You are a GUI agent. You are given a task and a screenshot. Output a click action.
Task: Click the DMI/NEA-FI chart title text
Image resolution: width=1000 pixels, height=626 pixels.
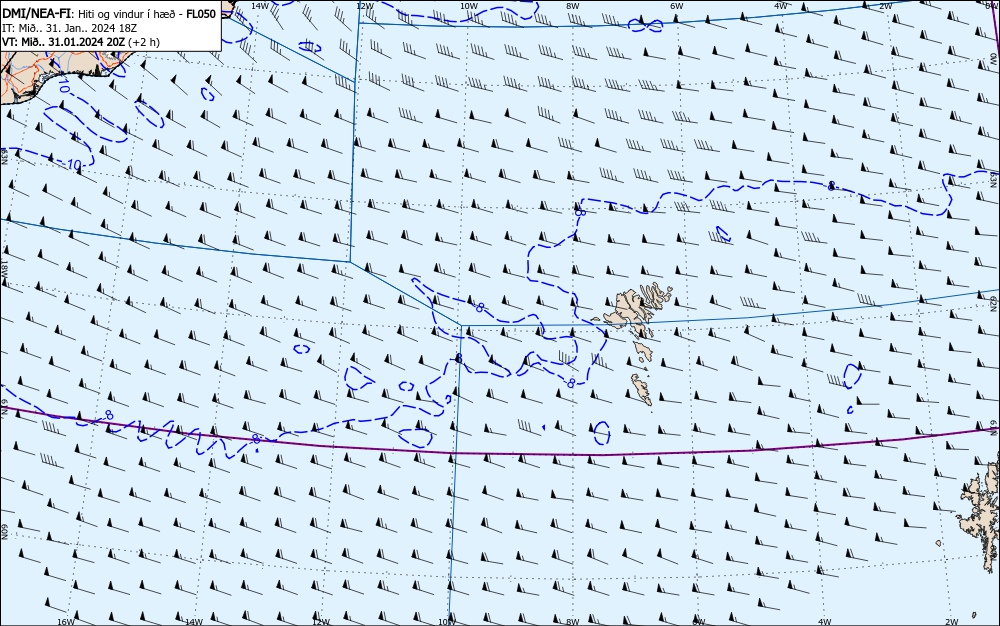click(109, 14)
